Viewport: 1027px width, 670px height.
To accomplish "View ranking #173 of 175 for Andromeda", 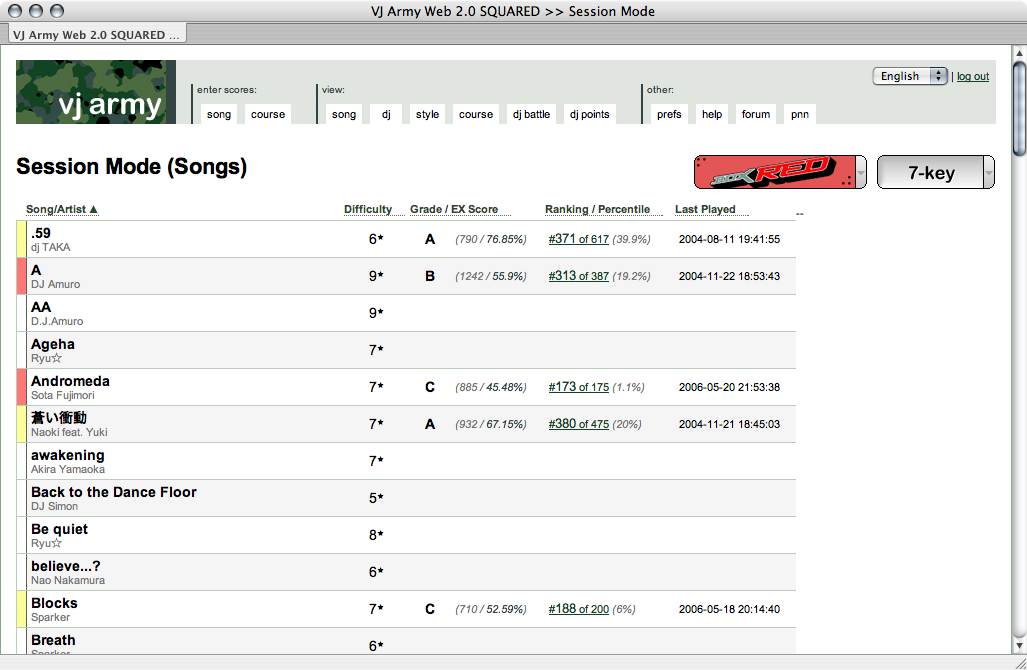I will tap(578, 387).
